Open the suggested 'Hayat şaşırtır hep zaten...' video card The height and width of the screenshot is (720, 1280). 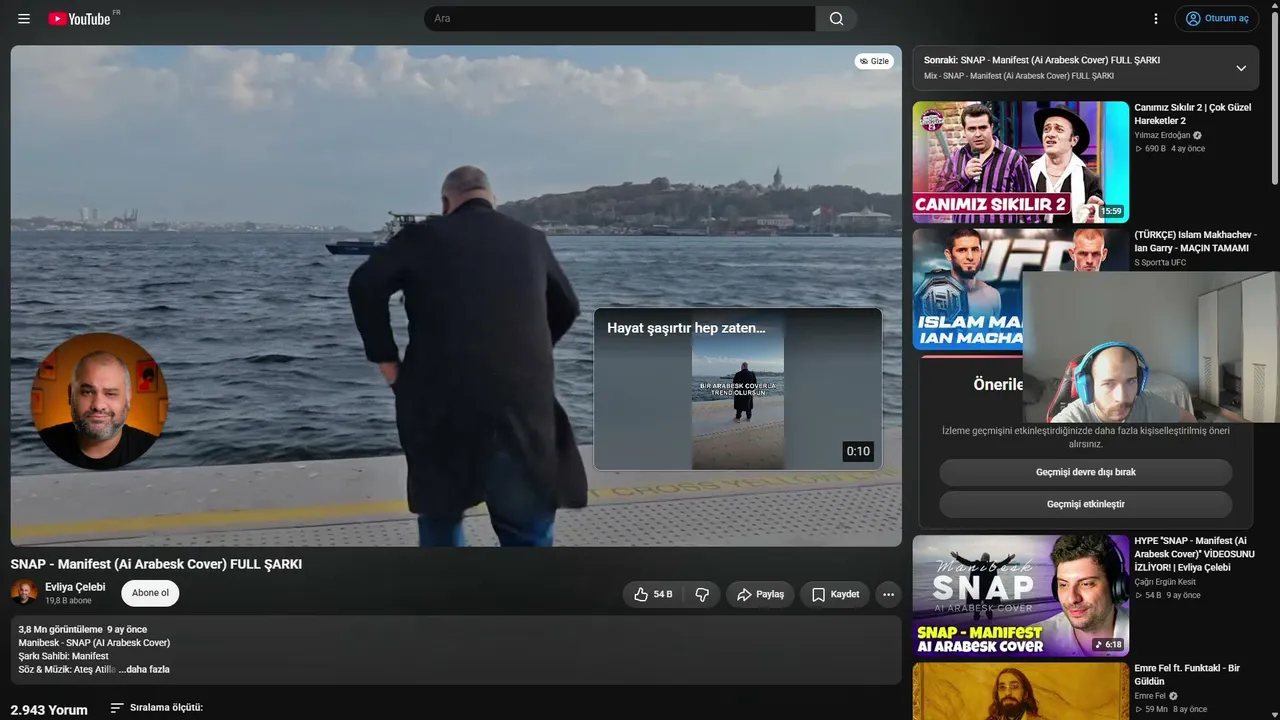click(x=738, y=388)
